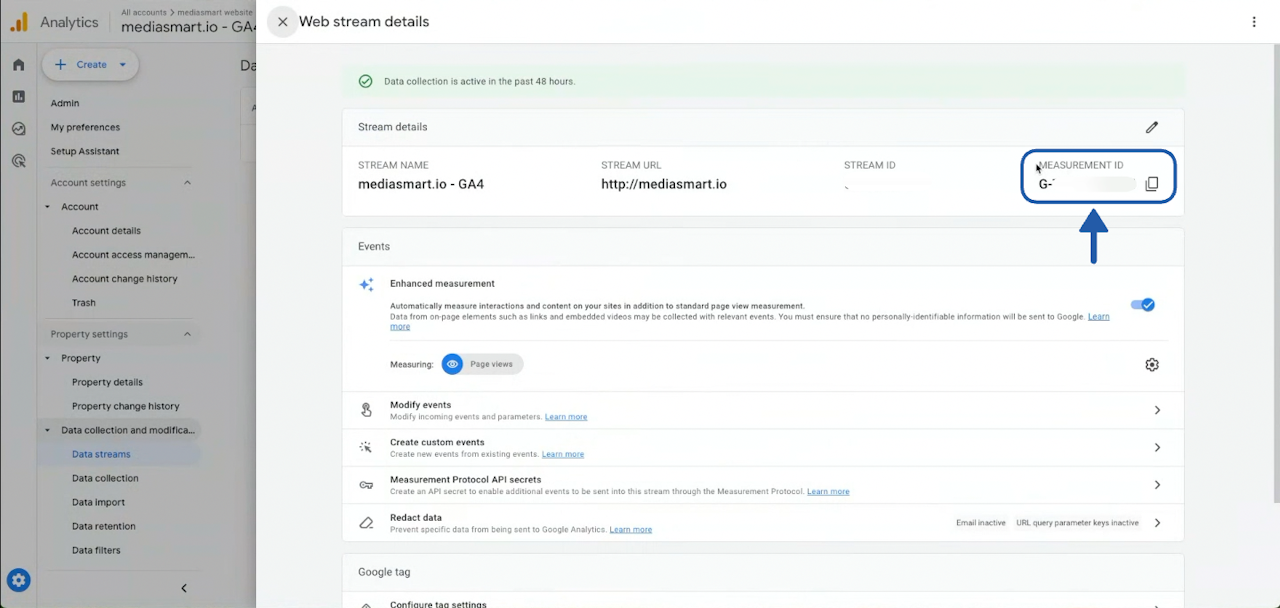The width and height of the screenshot is (1280, 608).
Task: Open the three-dot more options menu
Action: (1254, 22)
